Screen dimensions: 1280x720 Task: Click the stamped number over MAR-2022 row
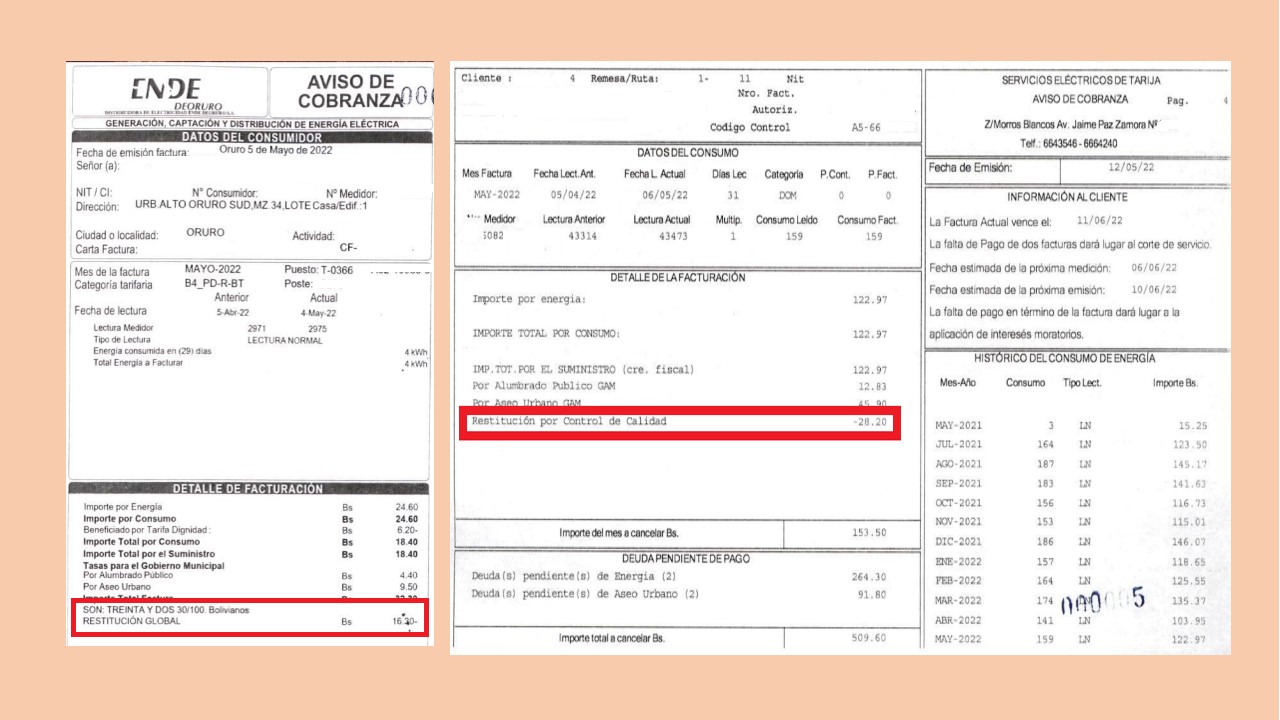click(x=1101, y=601)
